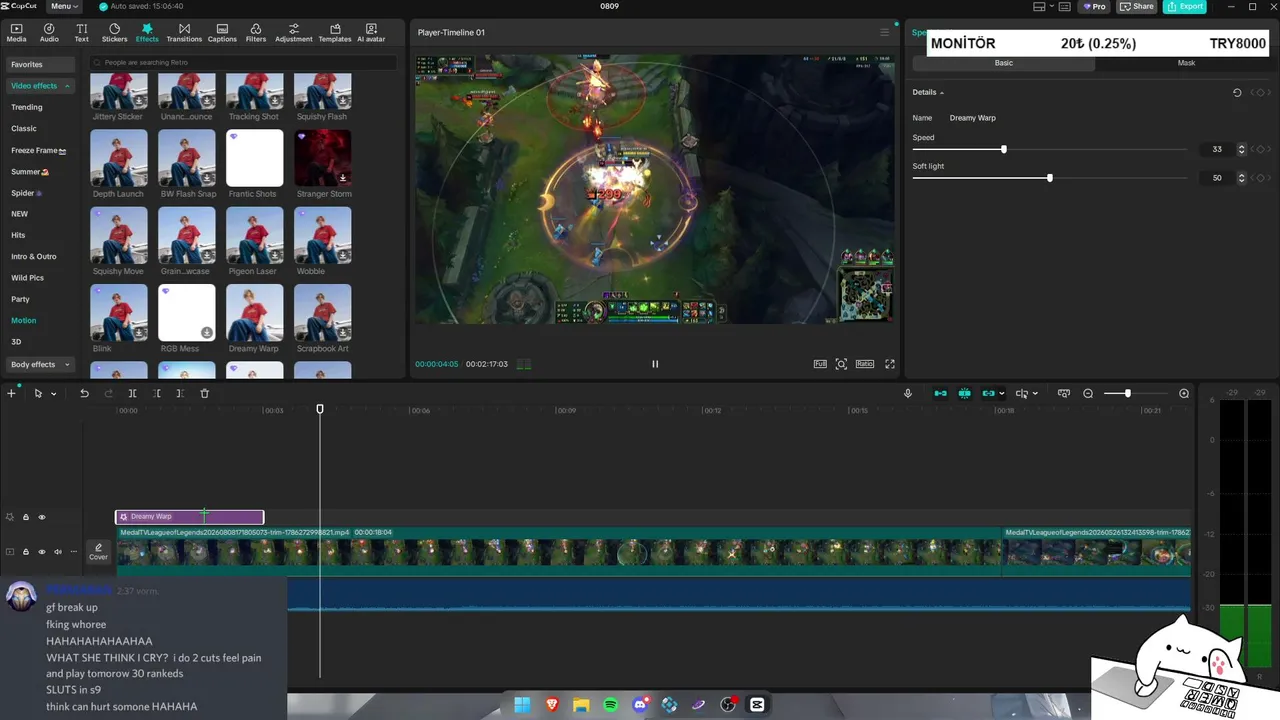This screenshot has height=720, width=1280.
Task: Open the Filters panel
Action: coord(256,33)
